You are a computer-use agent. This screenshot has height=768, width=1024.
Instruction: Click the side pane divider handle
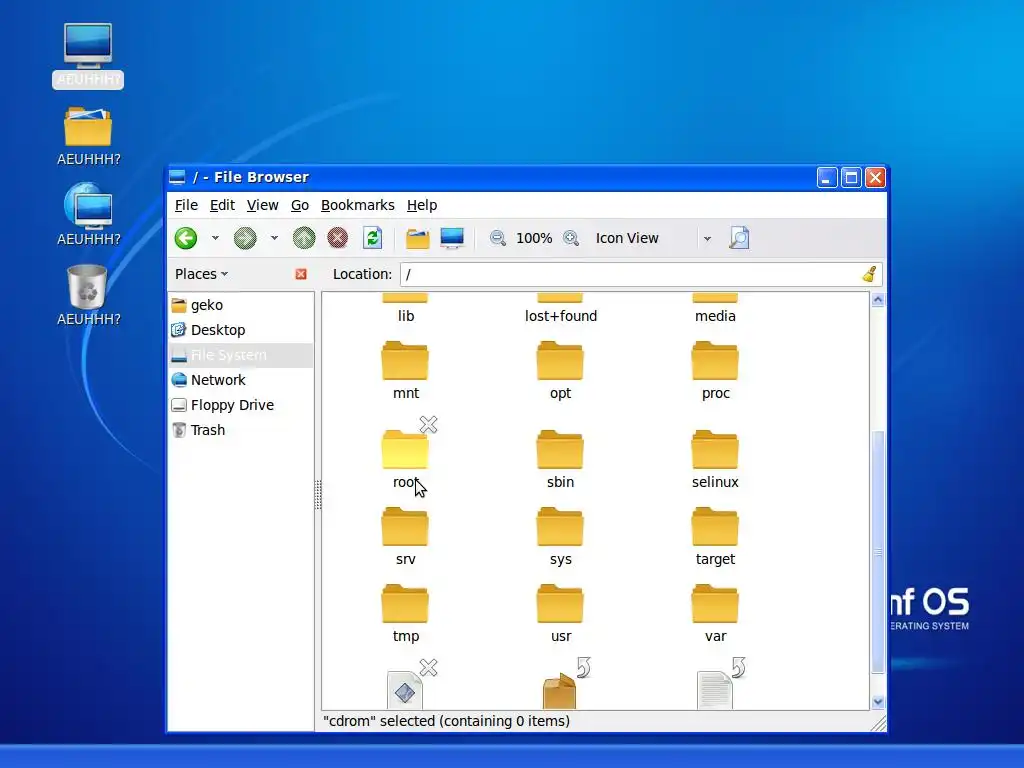coord(318,494)
